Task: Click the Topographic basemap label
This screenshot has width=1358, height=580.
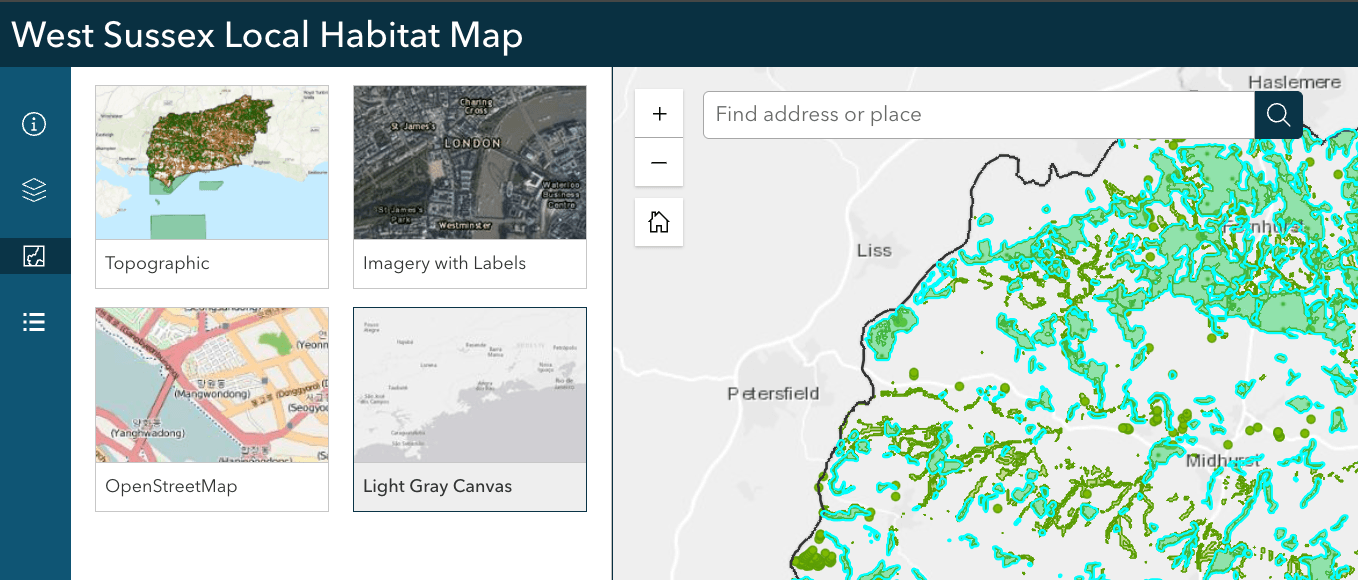Action: 157,264
